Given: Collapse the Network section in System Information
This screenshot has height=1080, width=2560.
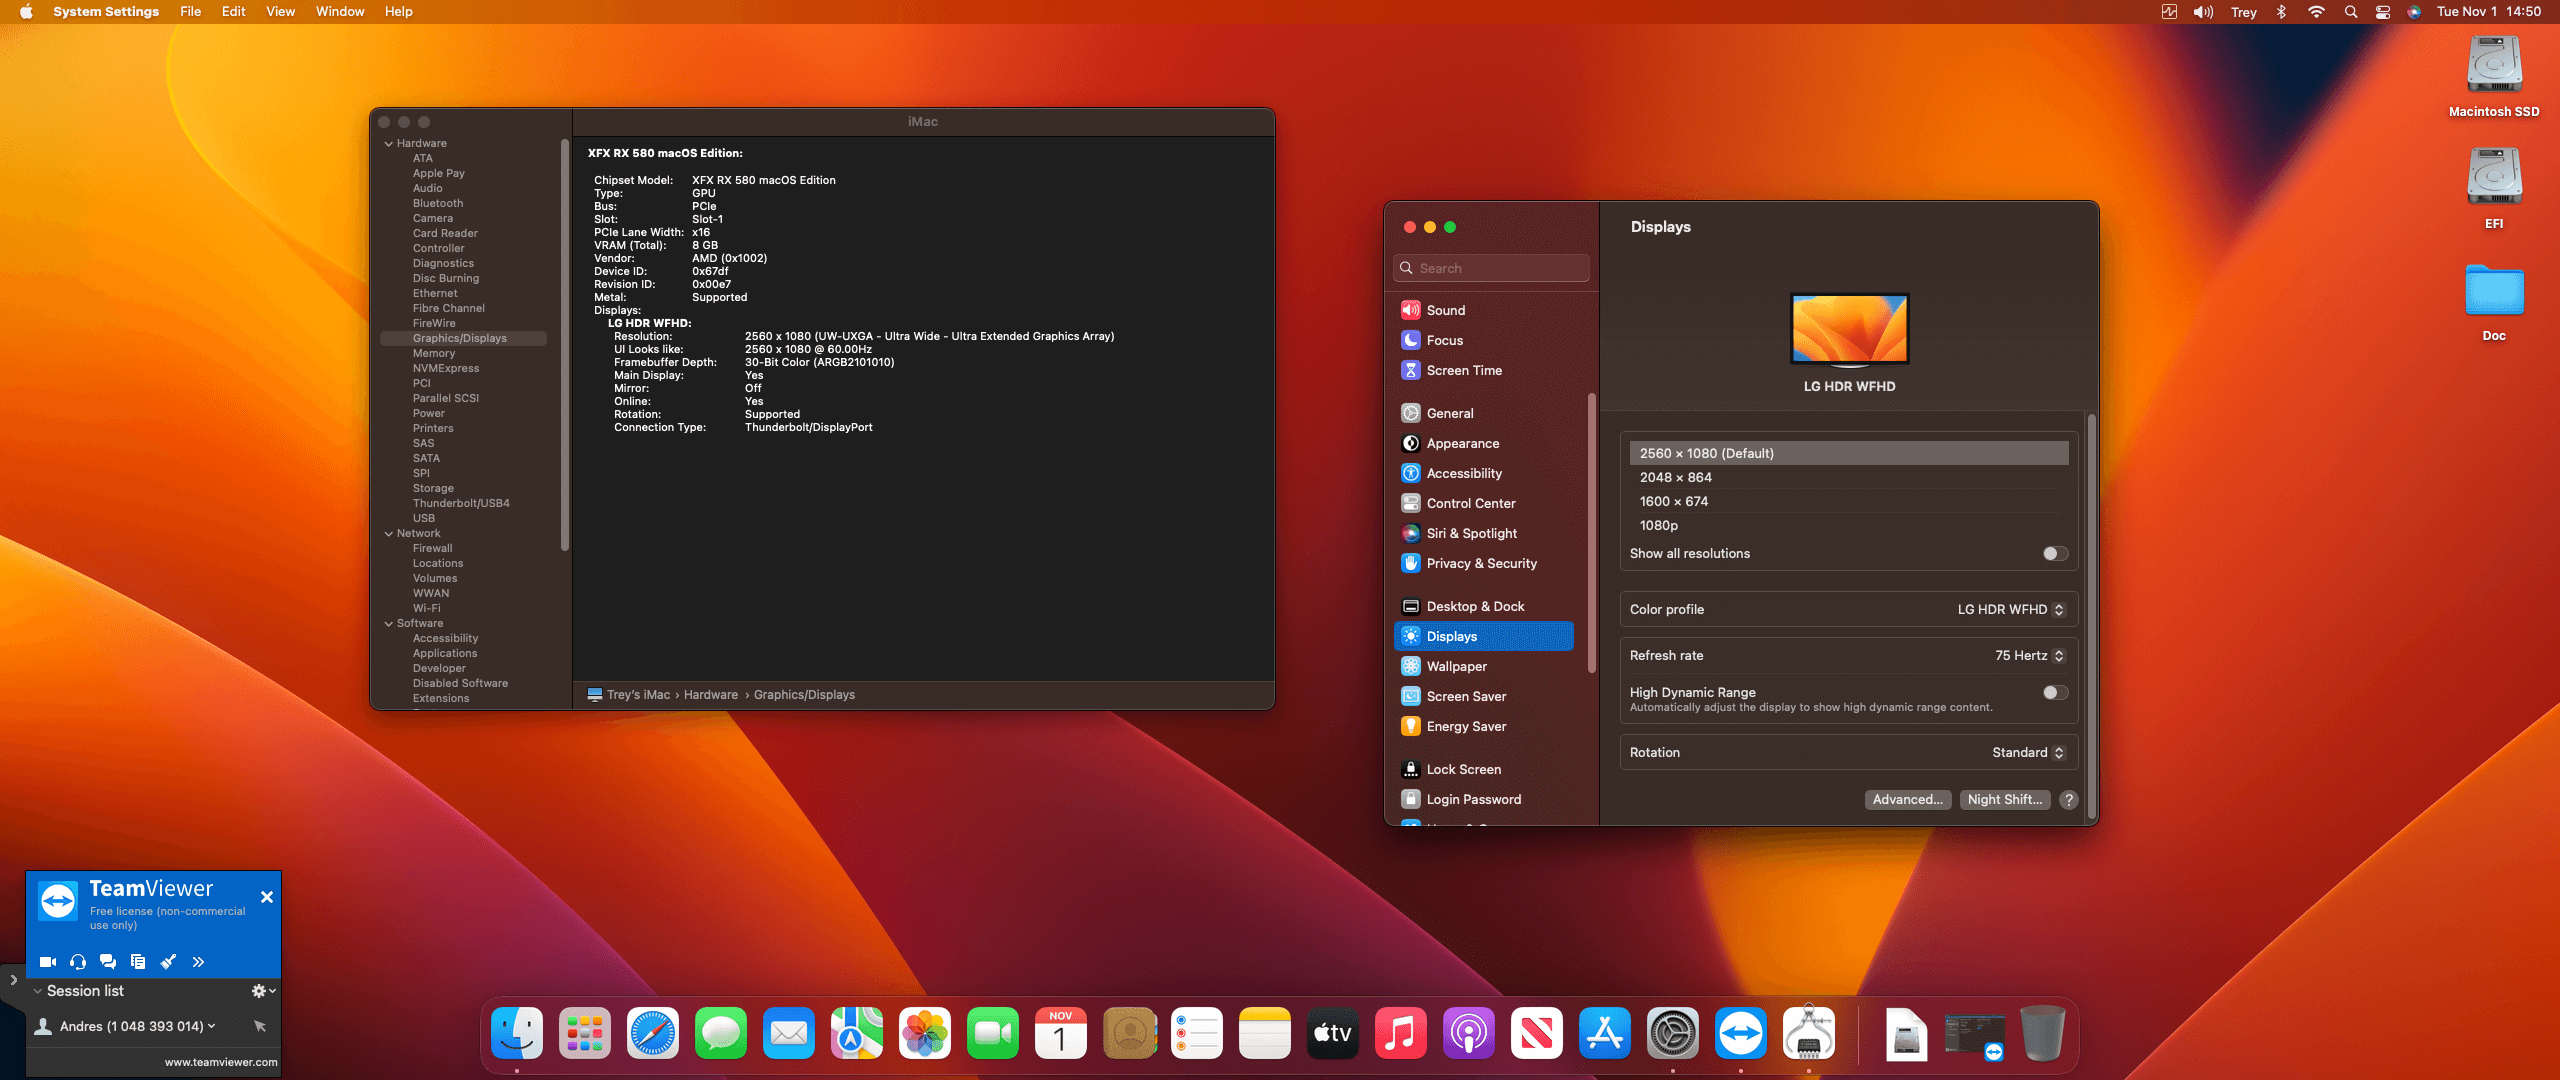Looking at the screenshot, I should (389, 534).
